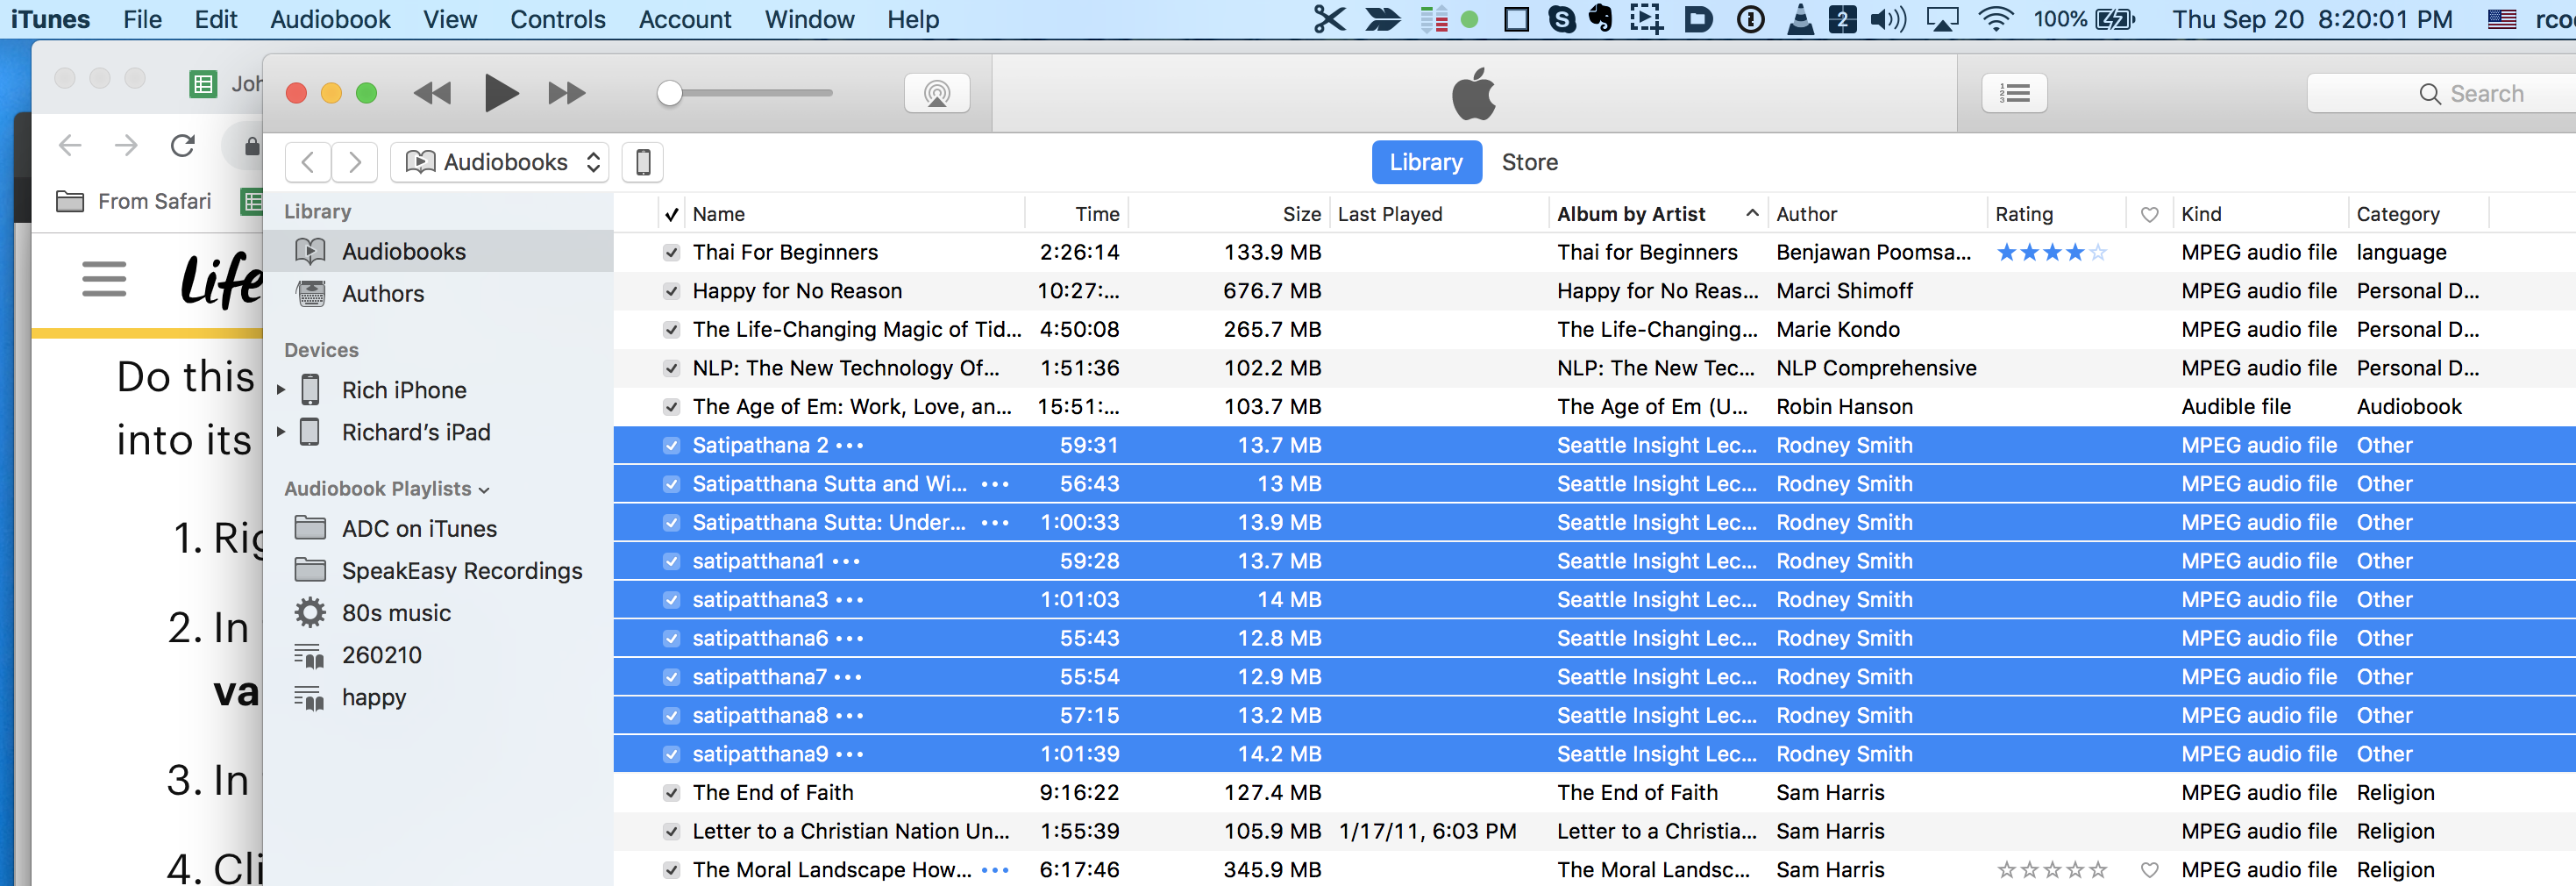Uncheck the Satipathana 2 checkbox
The width and height of the screenshot is (2576, 886).
(x=671, y=446)
